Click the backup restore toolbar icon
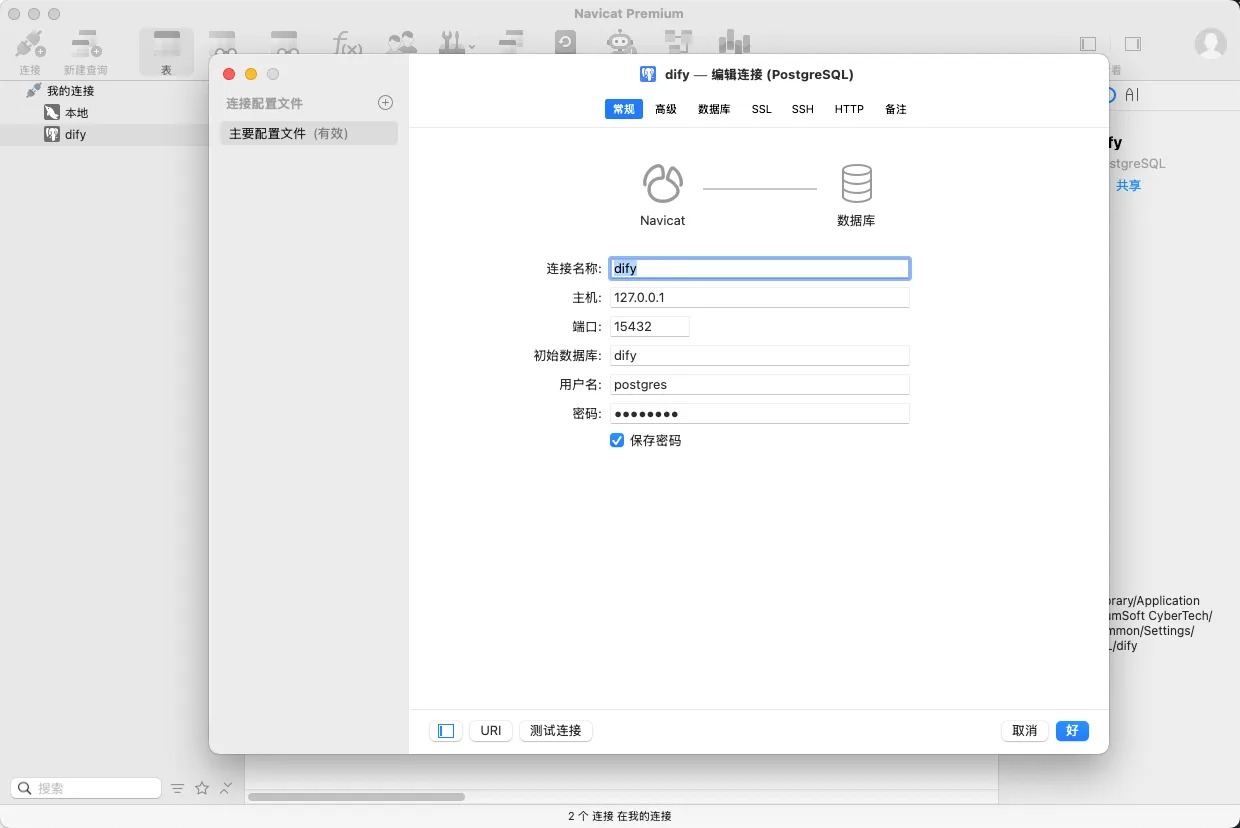This screenshot has height=828, width=1240. tap(566, 43)
